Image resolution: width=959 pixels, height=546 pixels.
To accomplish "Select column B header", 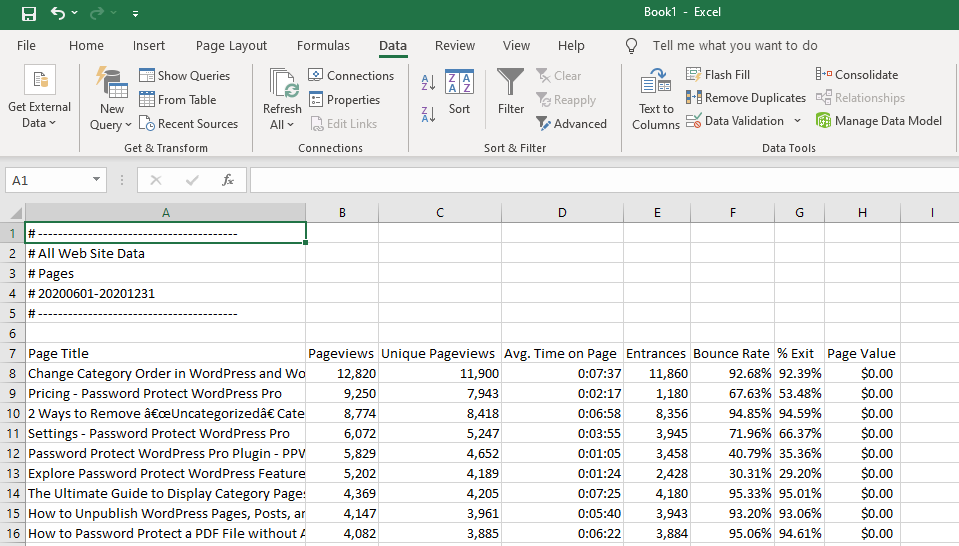I will pyautogui.click(x=342, y=213).
